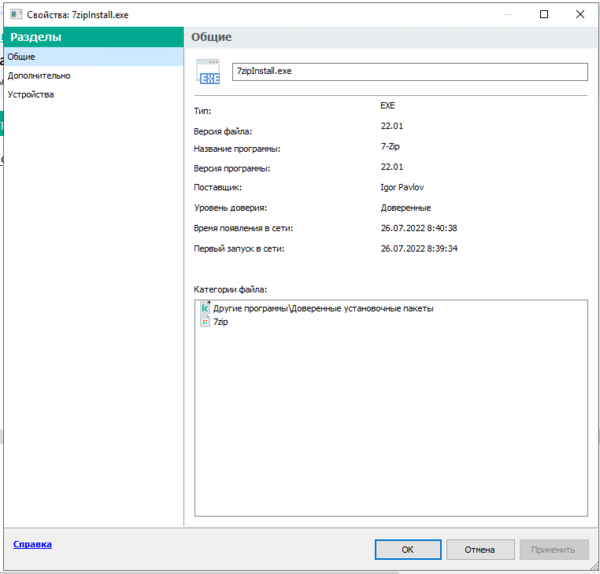
Task: Select the Общие section in the sidebar
Action: click(x=21, y=57)
